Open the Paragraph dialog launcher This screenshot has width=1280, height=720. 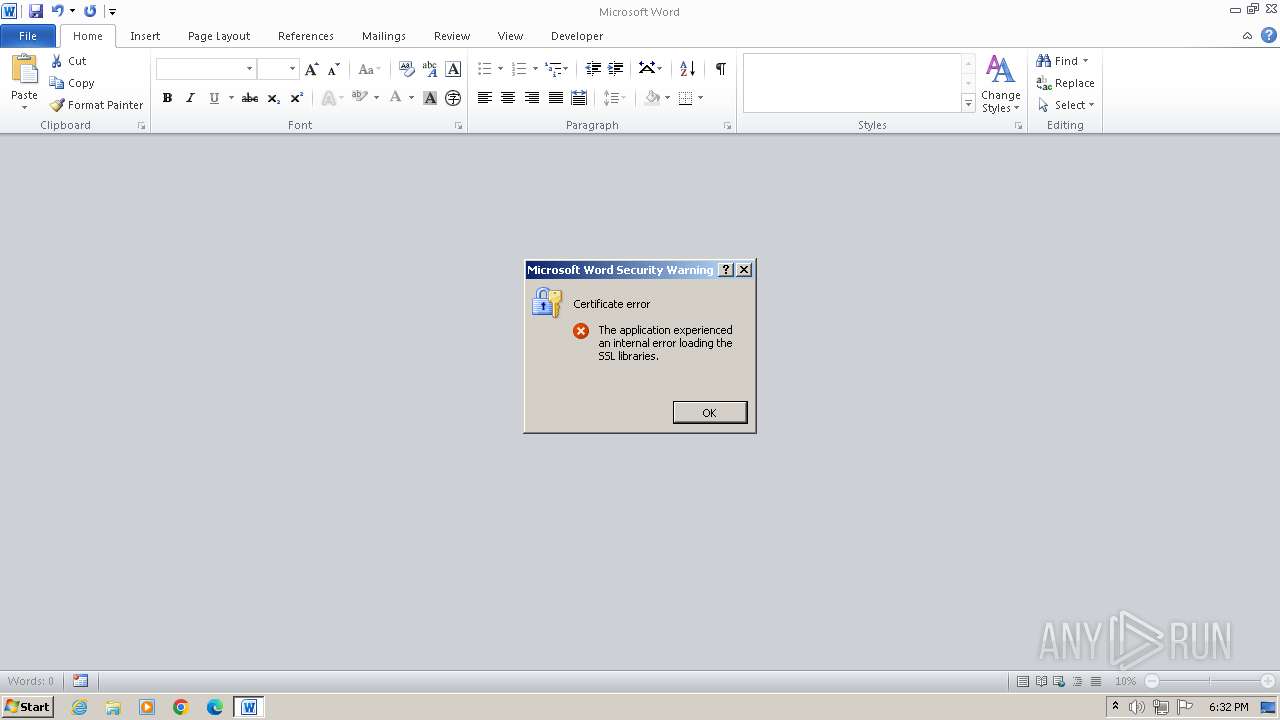727,126
